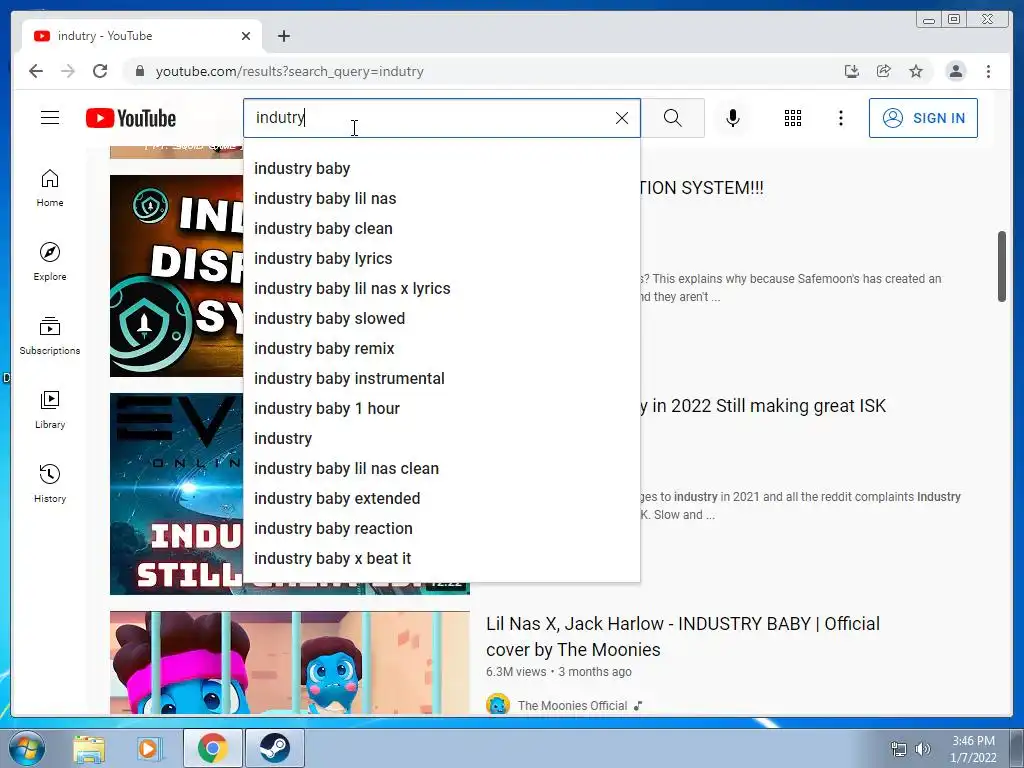1024x768 pixels.
Task: Open the Chrome profile avatar
Action: [x=955, y=71]
